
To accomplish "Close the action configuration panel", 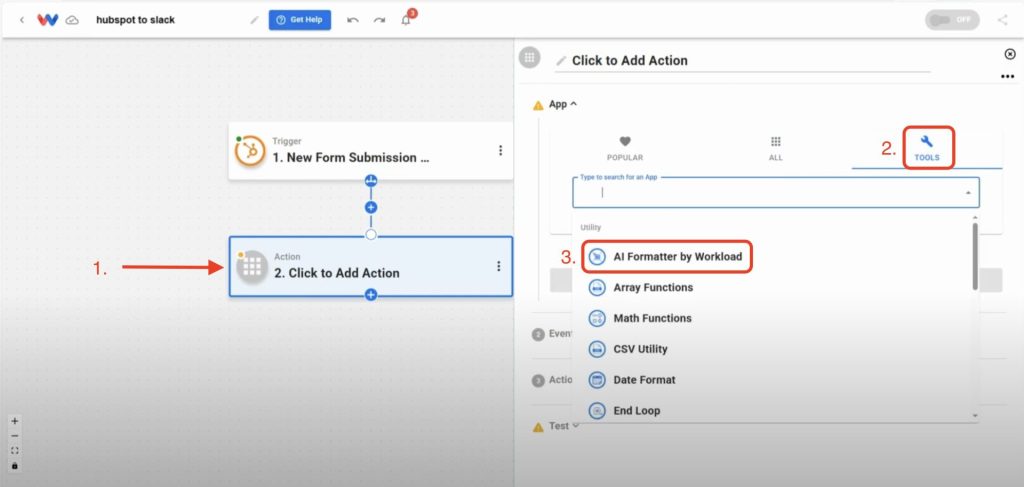I will (1010, 54).
